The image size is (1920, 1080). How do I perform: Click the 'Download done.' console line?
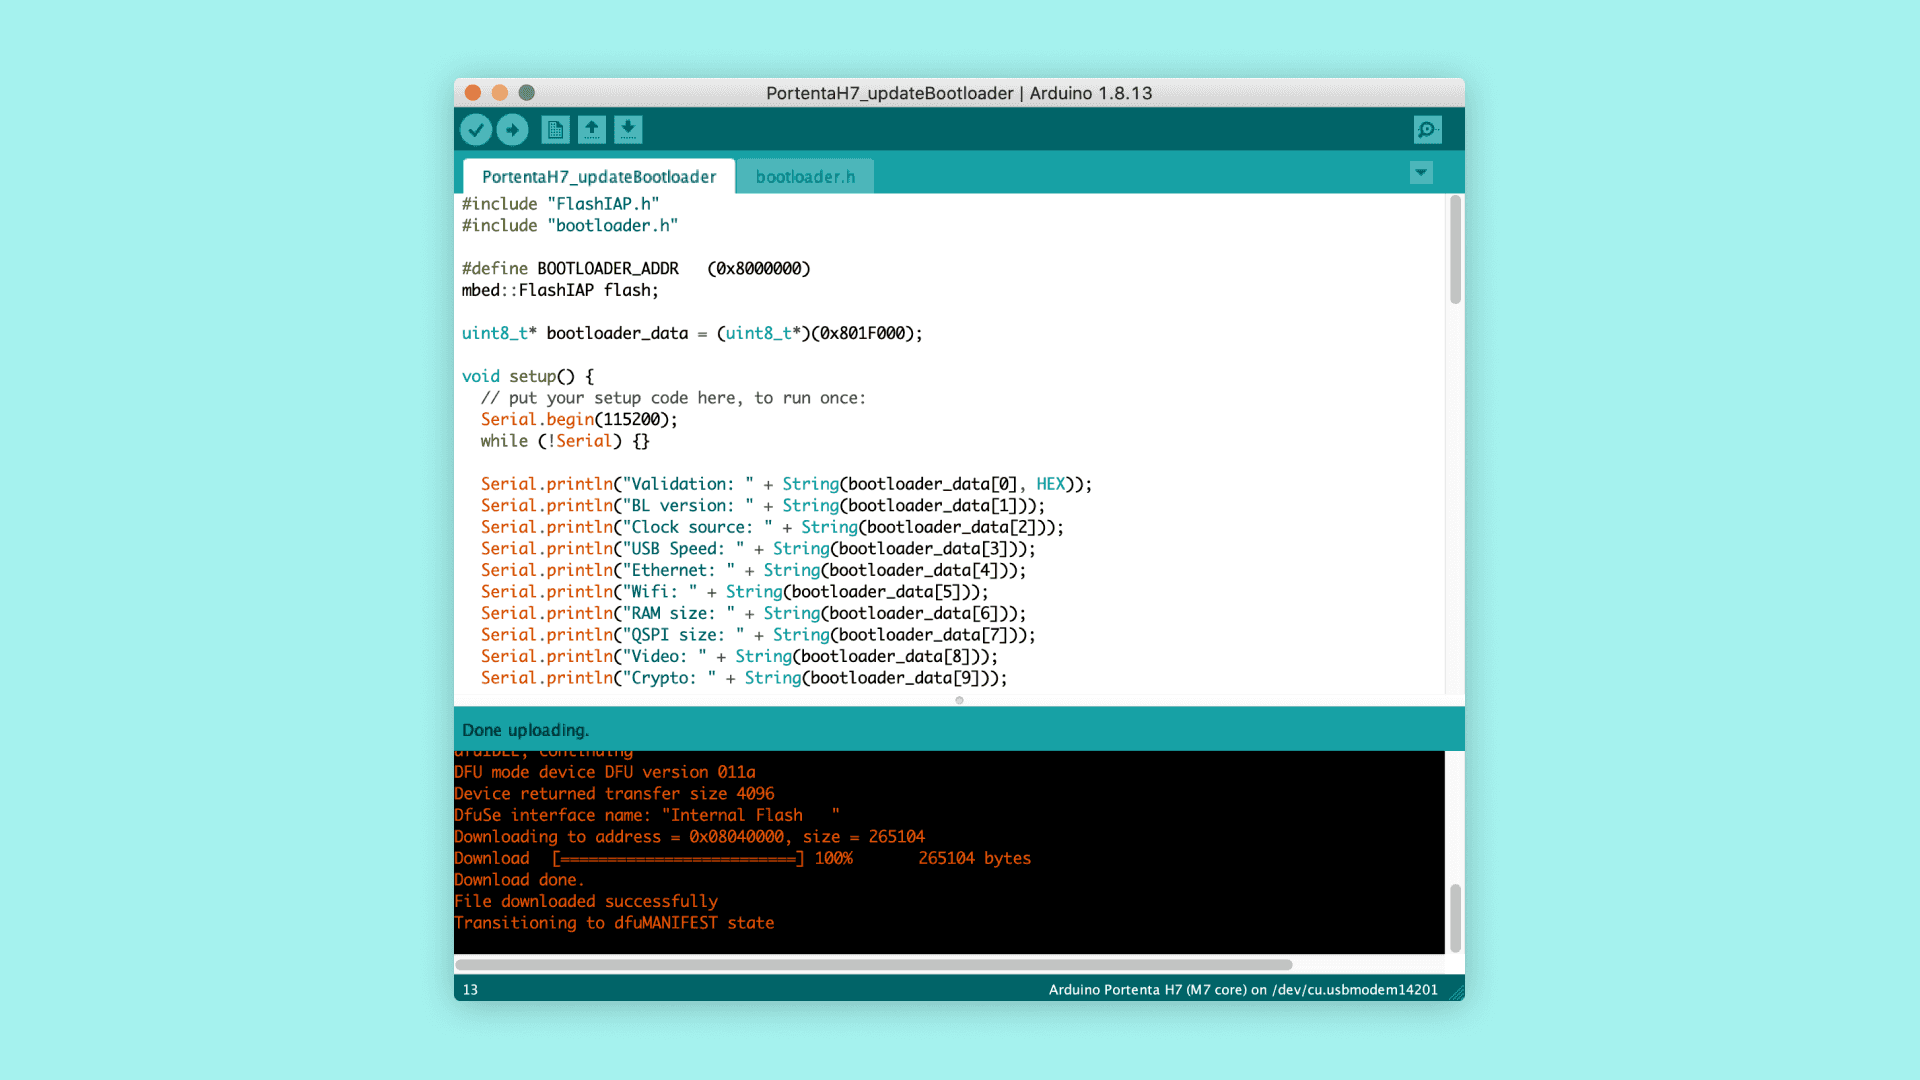518,880
